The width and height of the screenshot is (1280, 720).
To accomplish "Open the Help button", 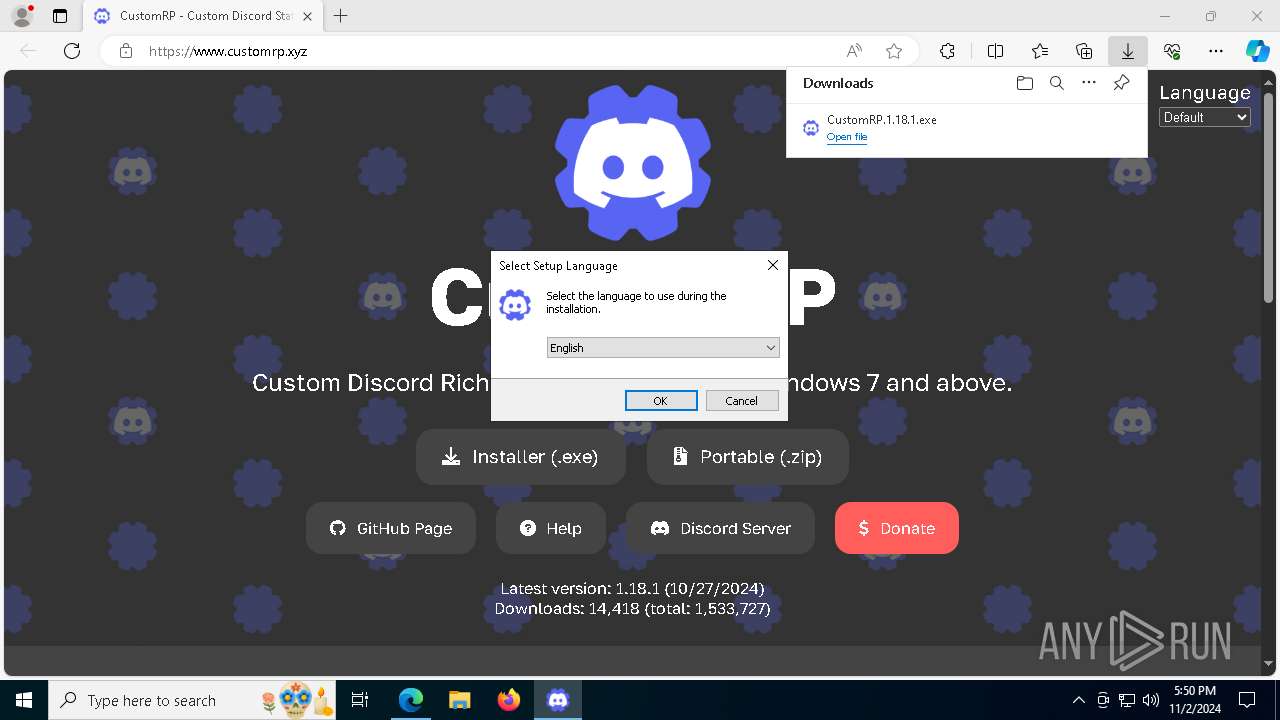I will tap(551, 528).
